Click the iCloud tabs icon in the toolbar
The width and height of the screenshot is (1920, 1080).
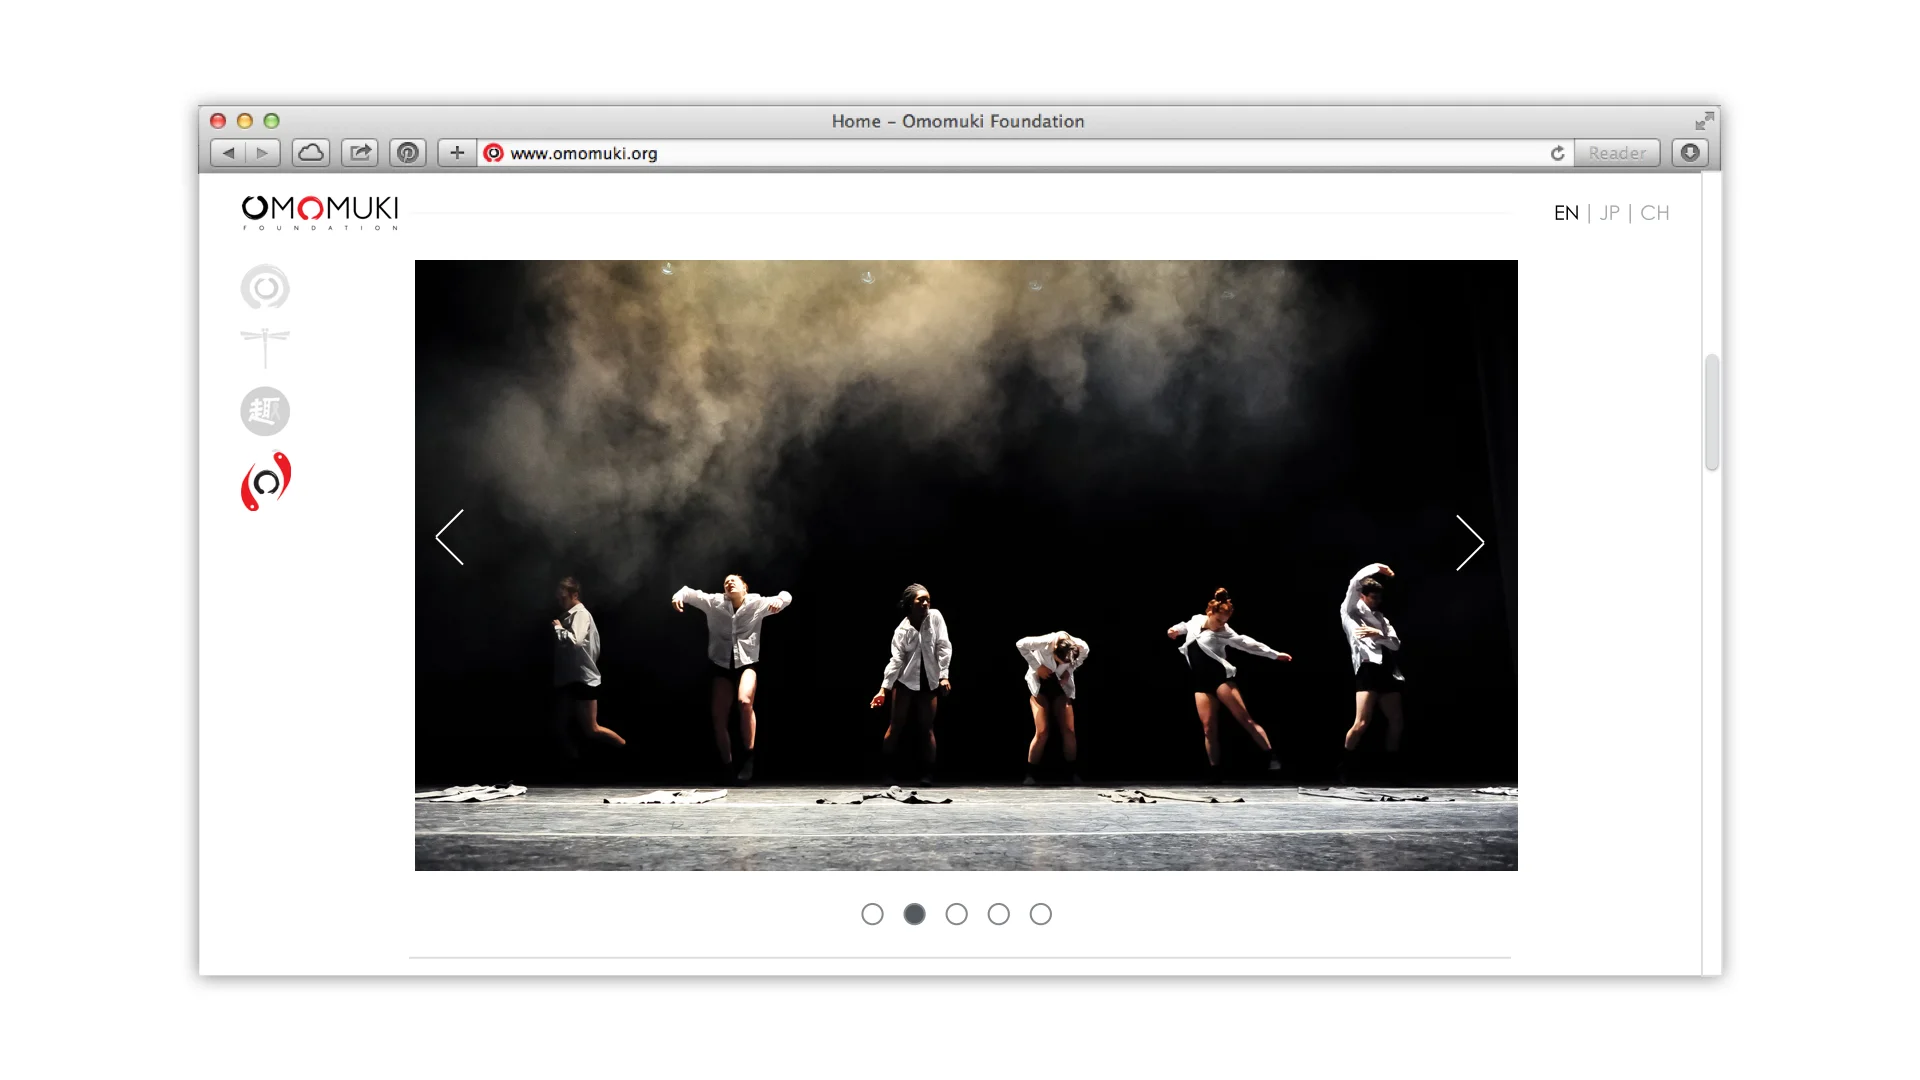coord(310,152)
